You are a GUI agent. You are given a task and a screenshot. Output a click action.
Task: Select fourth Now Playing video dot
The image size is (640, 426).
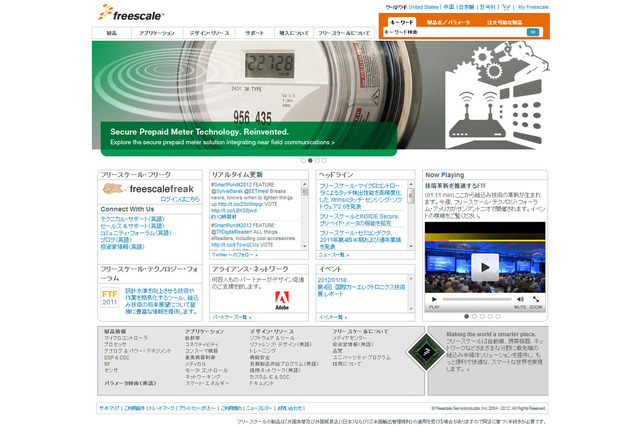click(x=490, y=316)
